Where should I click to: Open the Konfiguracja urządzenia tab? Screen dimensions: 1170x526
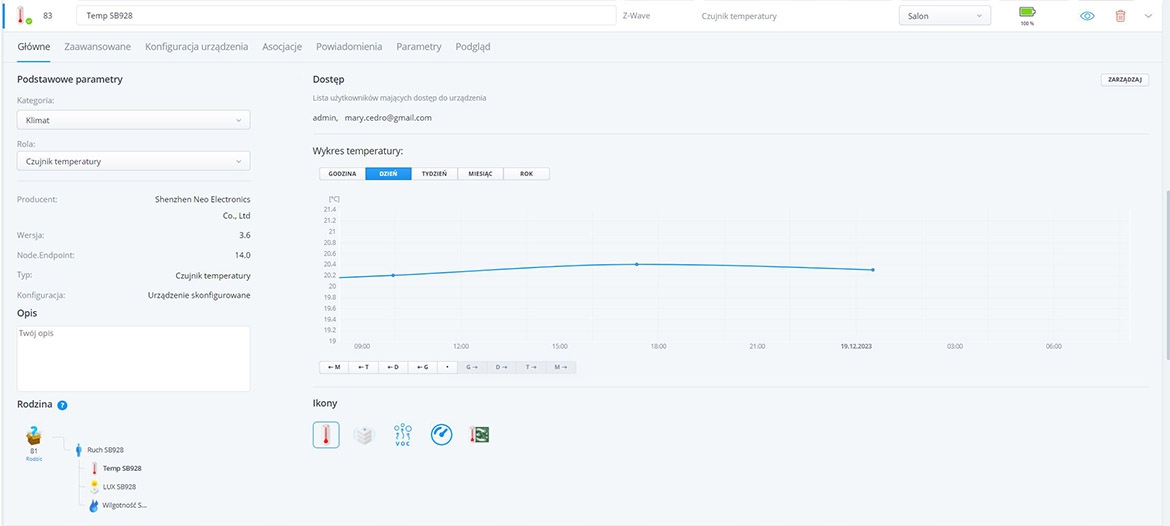click(x=196, y=47)
